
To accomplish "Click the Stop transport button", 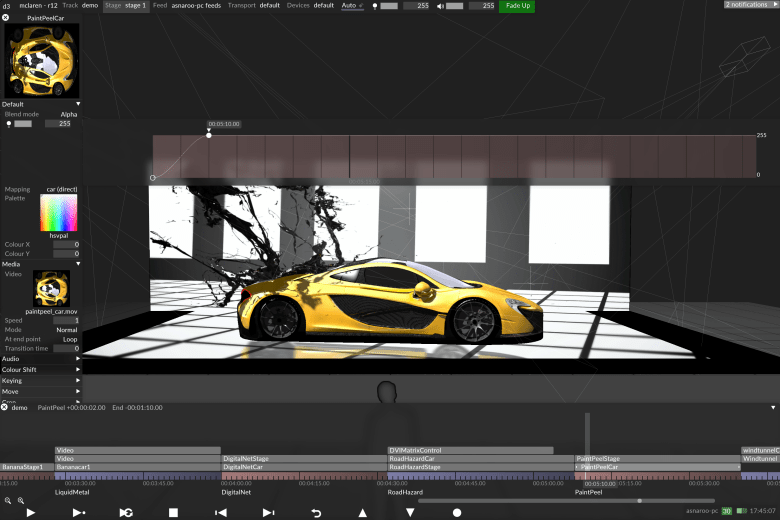I will coord(173,512).
